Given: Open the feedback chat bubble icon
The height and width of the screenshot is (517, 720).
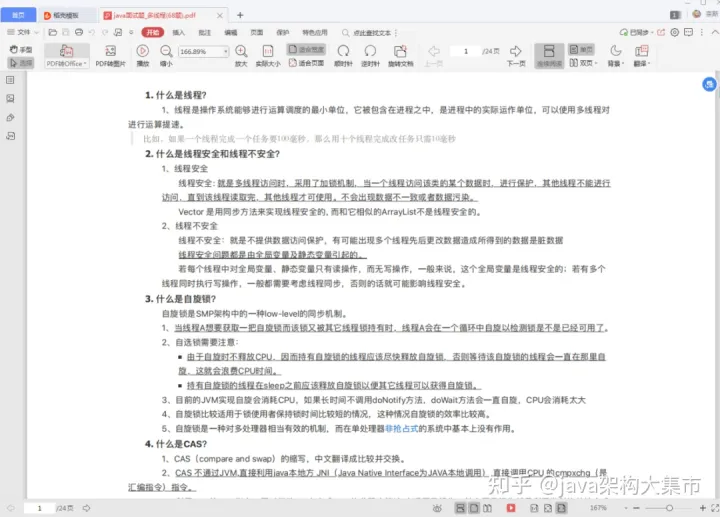Looking at the screenshot, I should (688, 32).
